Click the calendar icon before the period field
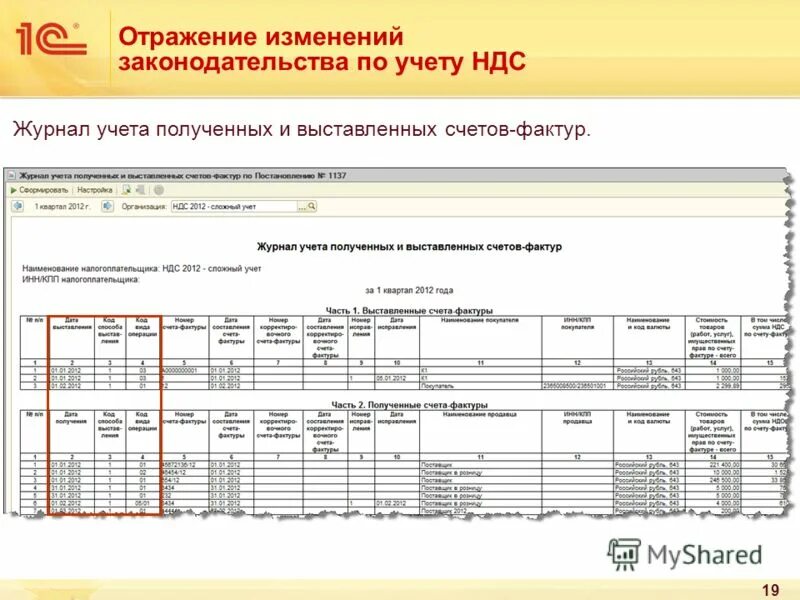 [17, 207]
